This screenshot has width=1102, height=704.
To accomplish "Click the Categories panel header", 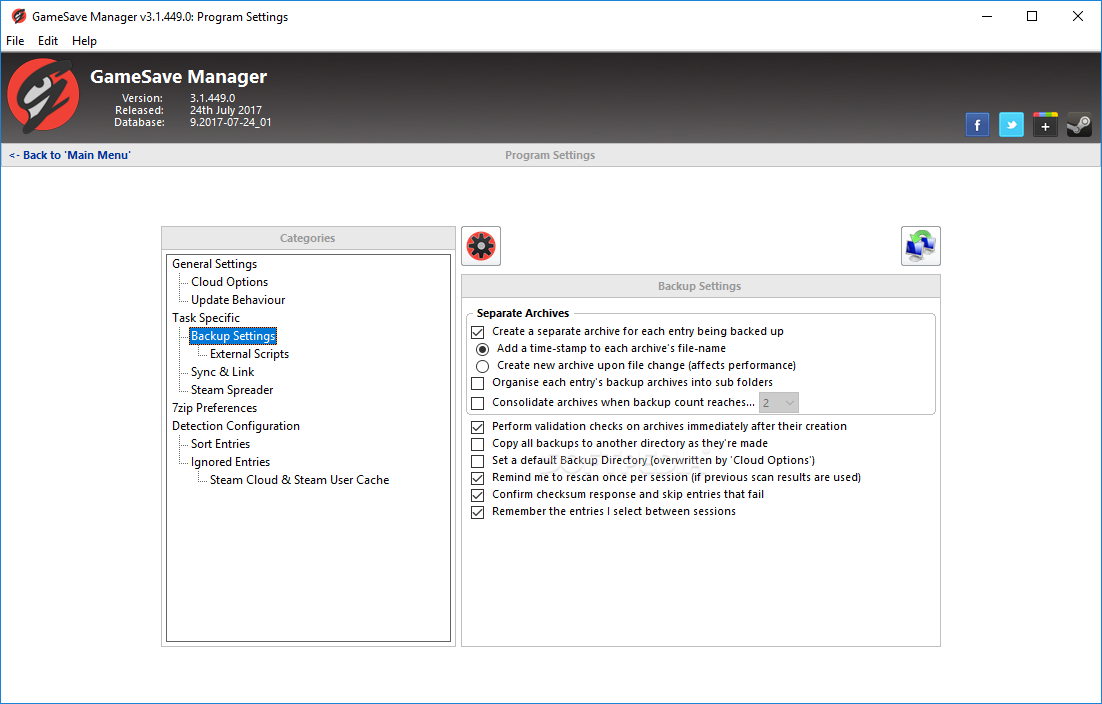I will 308,238.
